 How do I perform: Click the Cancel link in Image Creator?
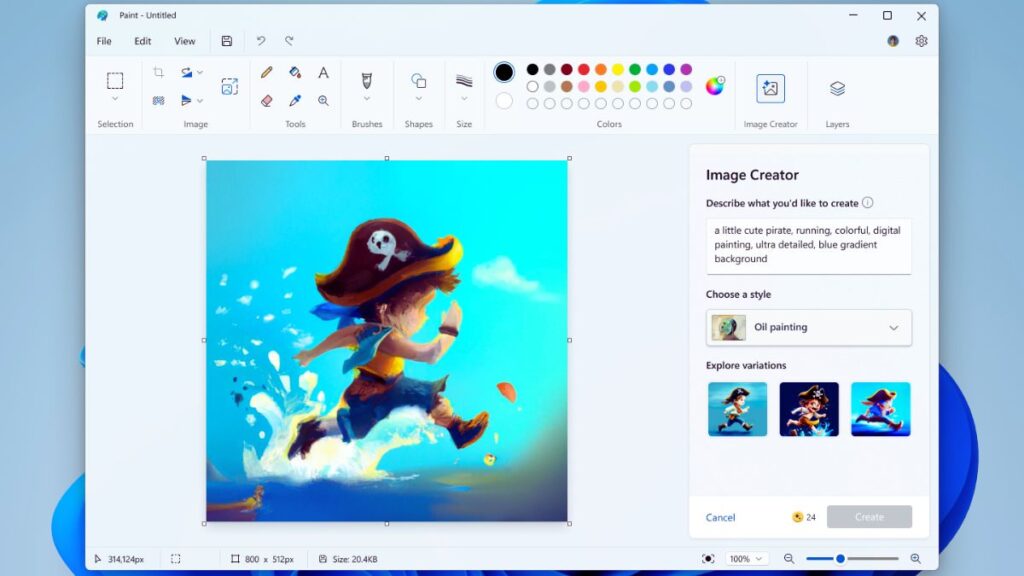719,517
